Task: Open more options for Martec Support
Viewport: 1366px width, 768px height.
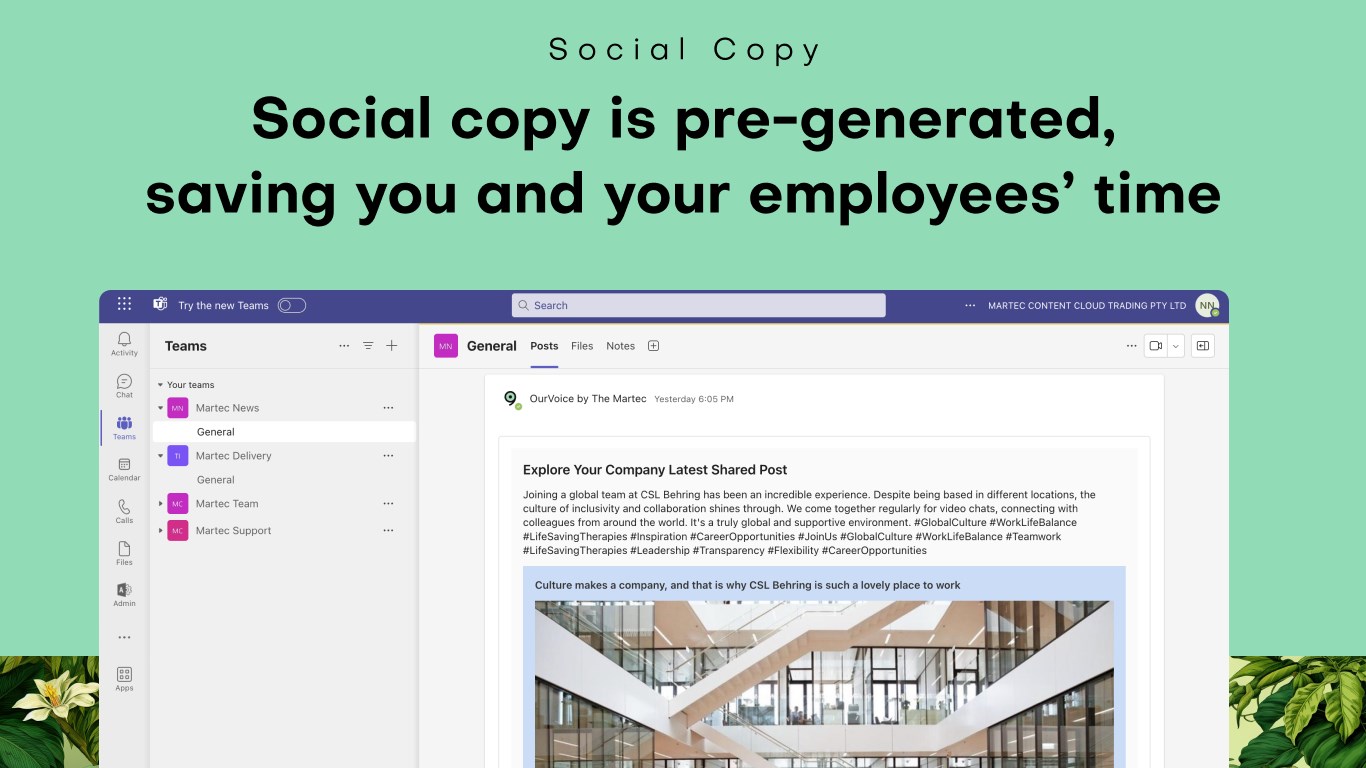Action: point(388,531)
